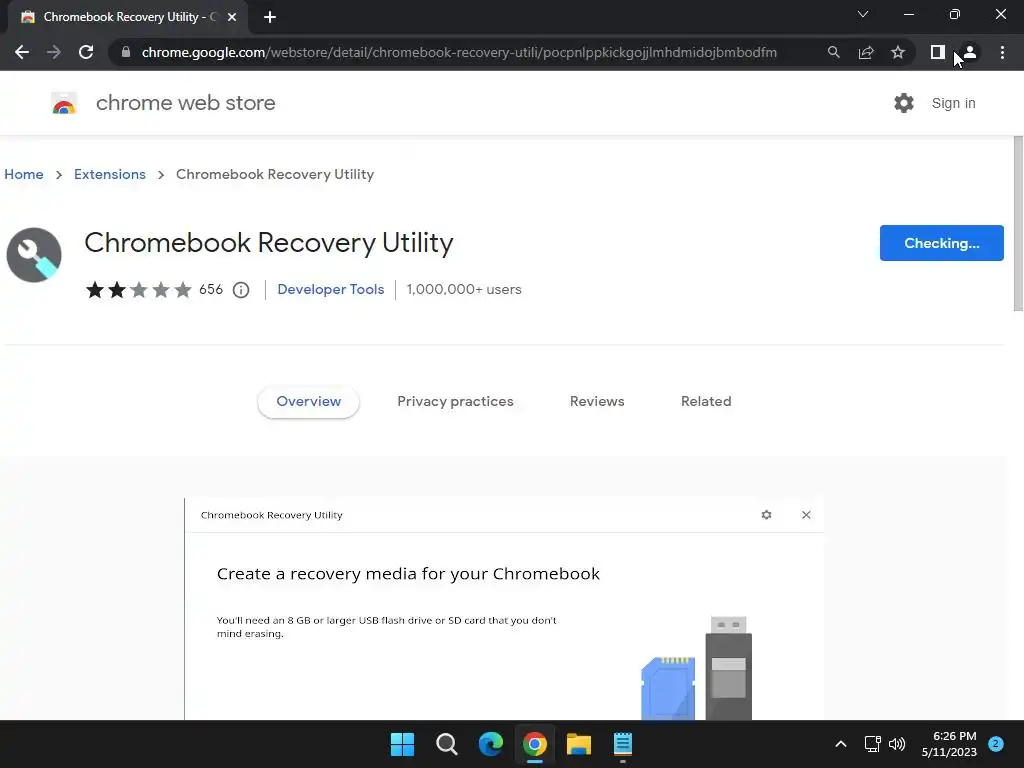Screen dimensions: 1024x768
Task: Click the Chromebook Recovery Utility heading
Action: [x=268, y=243]
